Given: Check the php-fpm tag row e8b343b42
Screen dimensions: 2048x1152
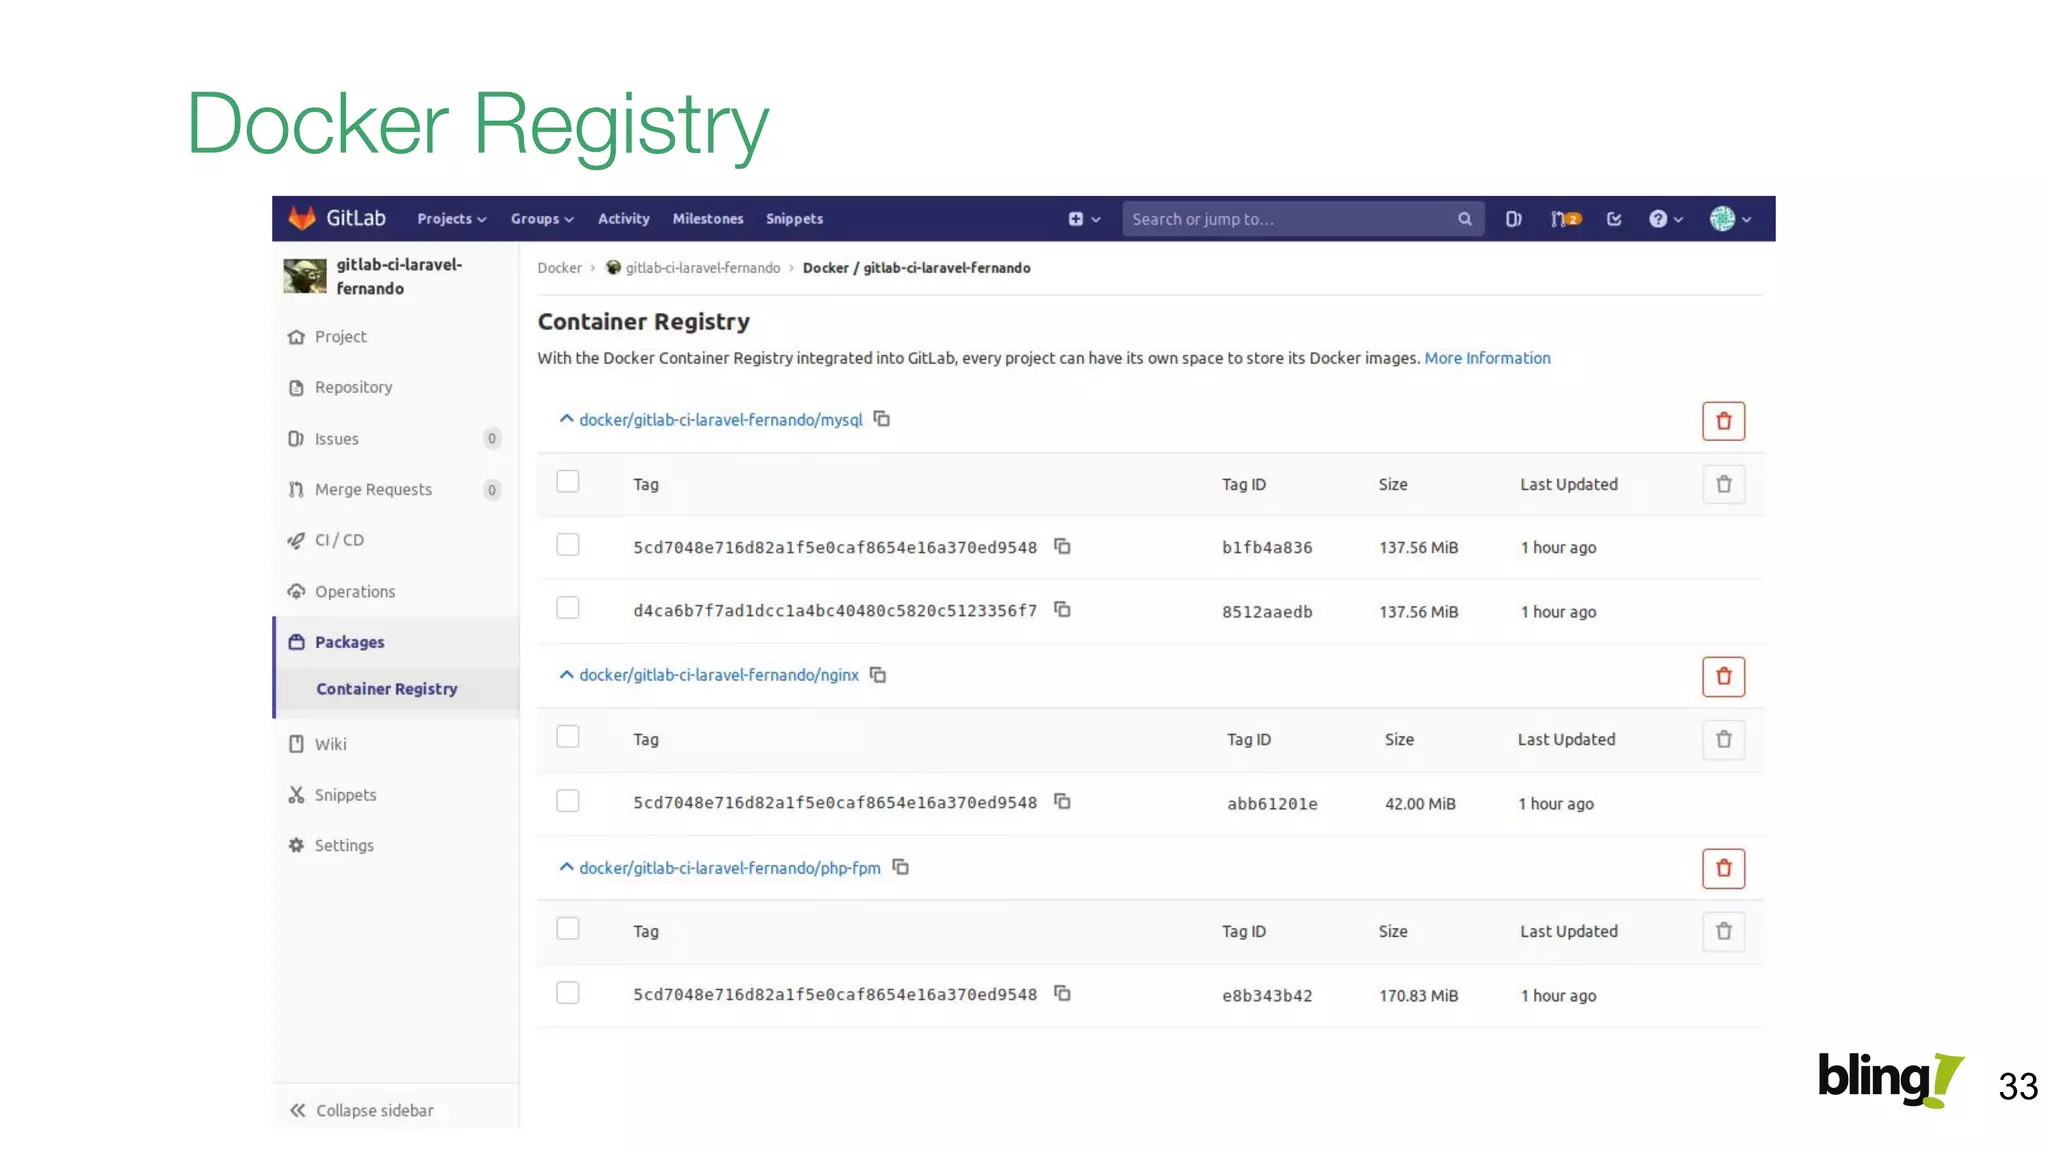Looking at the screenshot, I should (x=568, y=993).
